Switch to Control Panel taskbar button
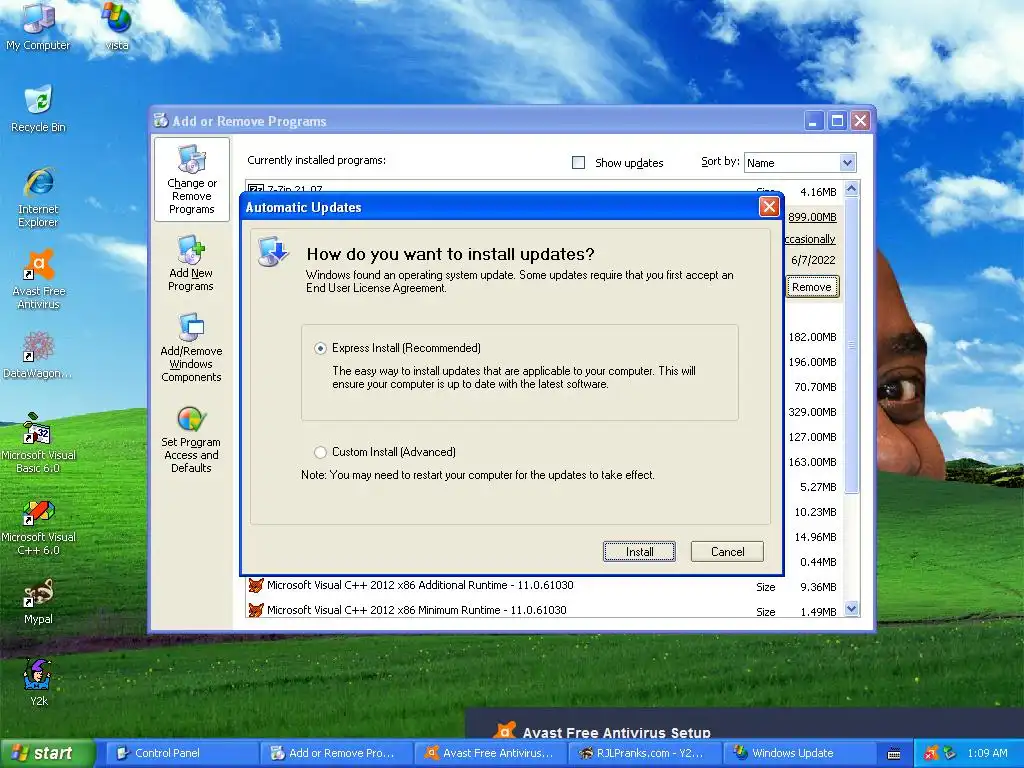This screenshot has width=1024, height=768. click(181, 753)
